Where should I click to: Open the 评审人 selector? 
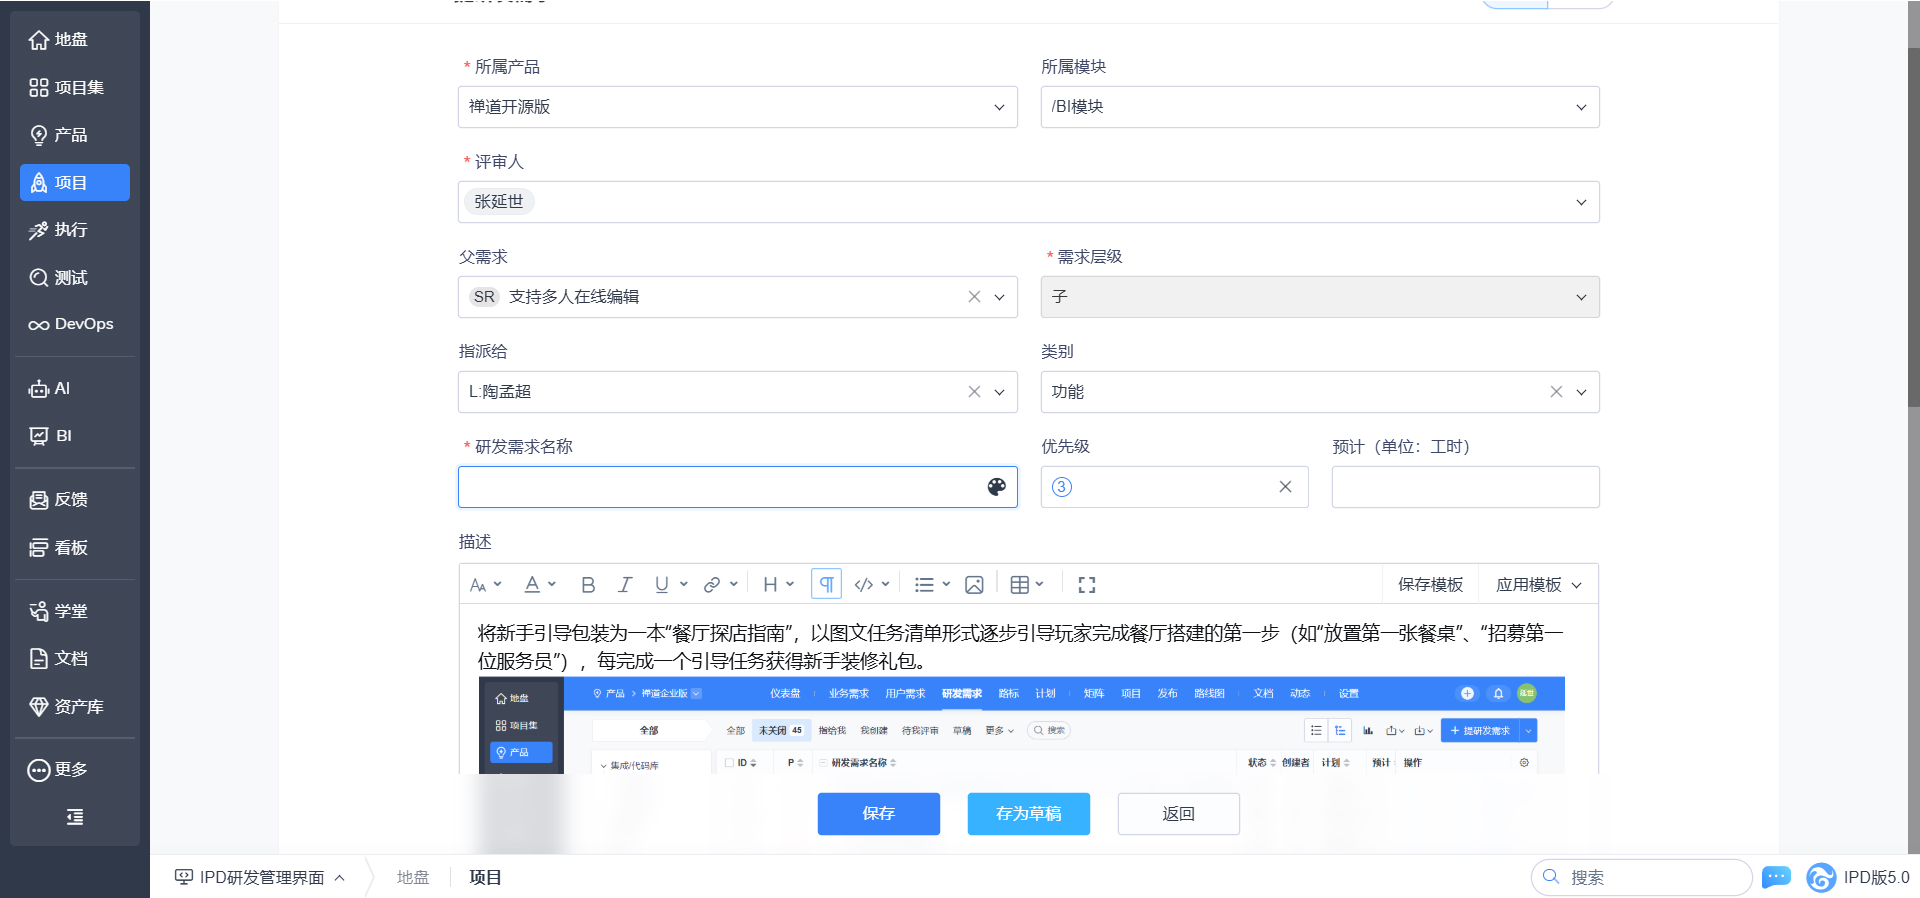tap(1029, 202)
